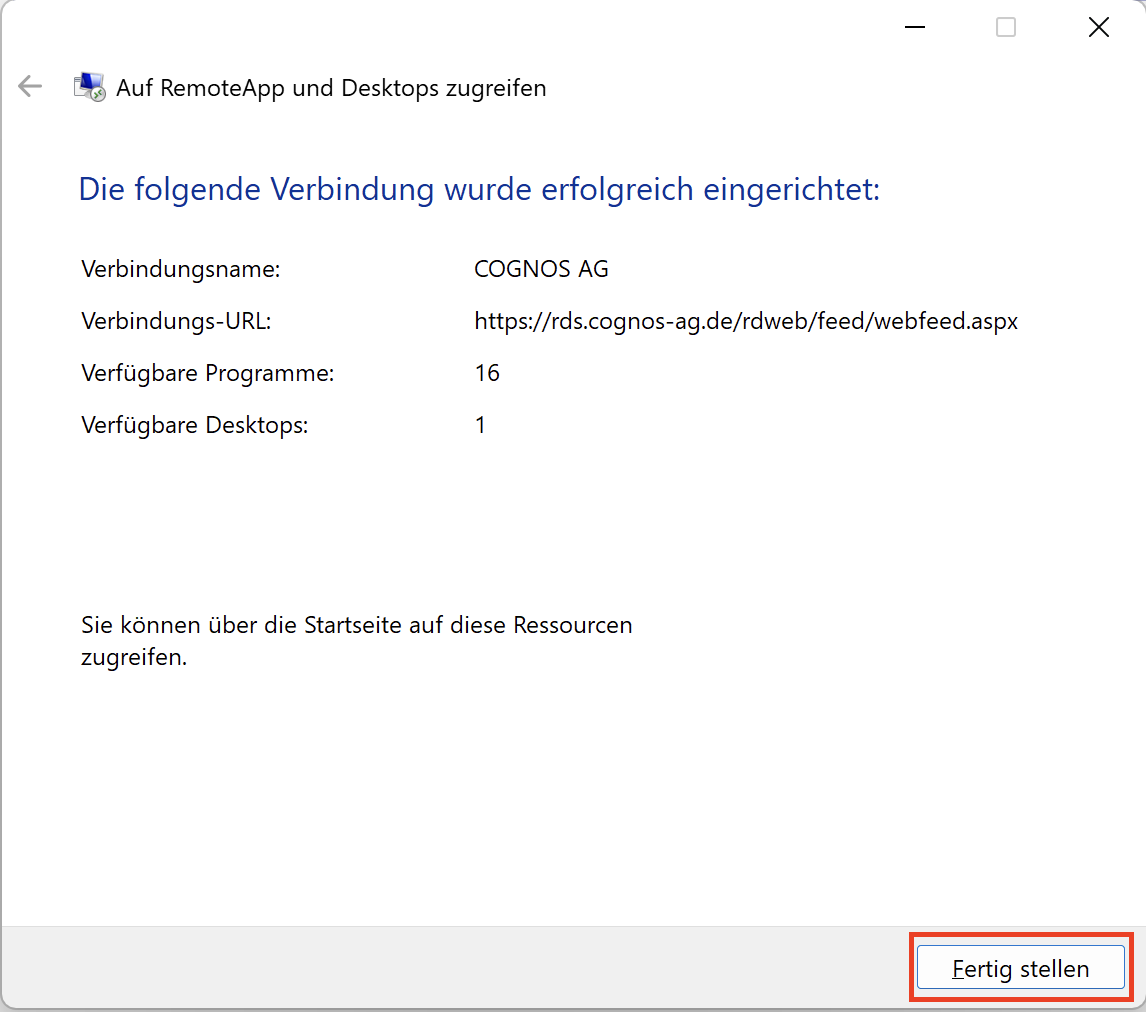
Task: Select the Verbindungs-URL label
Action: 176,321
